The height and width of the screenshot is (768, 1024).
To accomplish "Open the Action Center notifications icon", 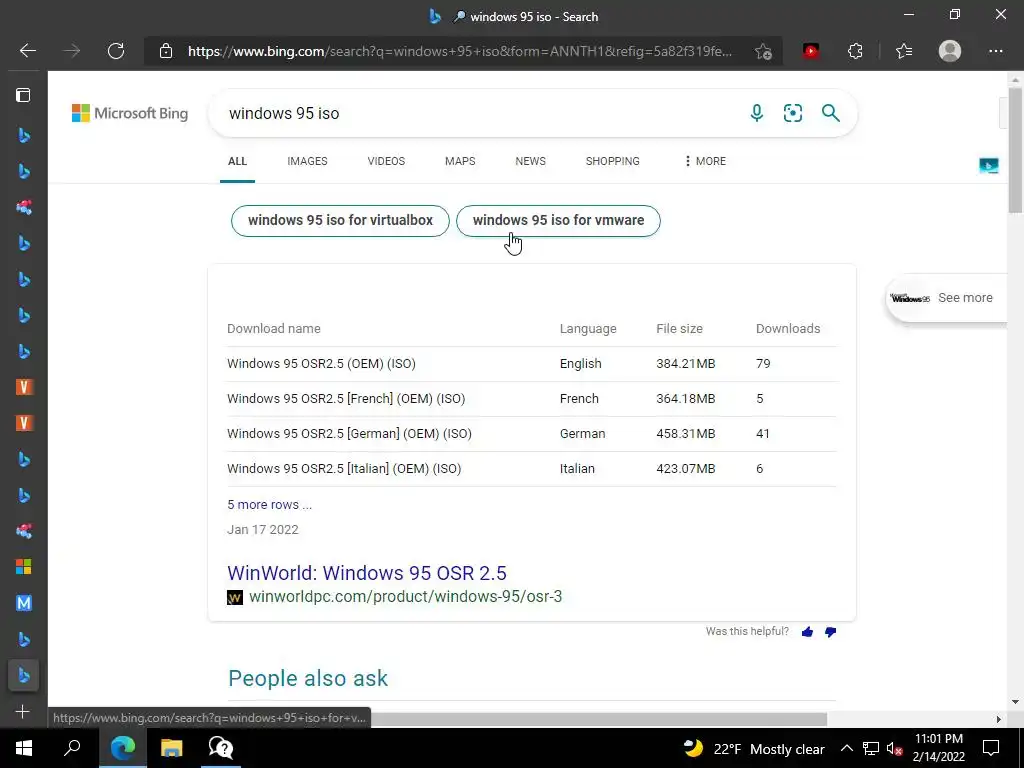I will click(991, 748).
